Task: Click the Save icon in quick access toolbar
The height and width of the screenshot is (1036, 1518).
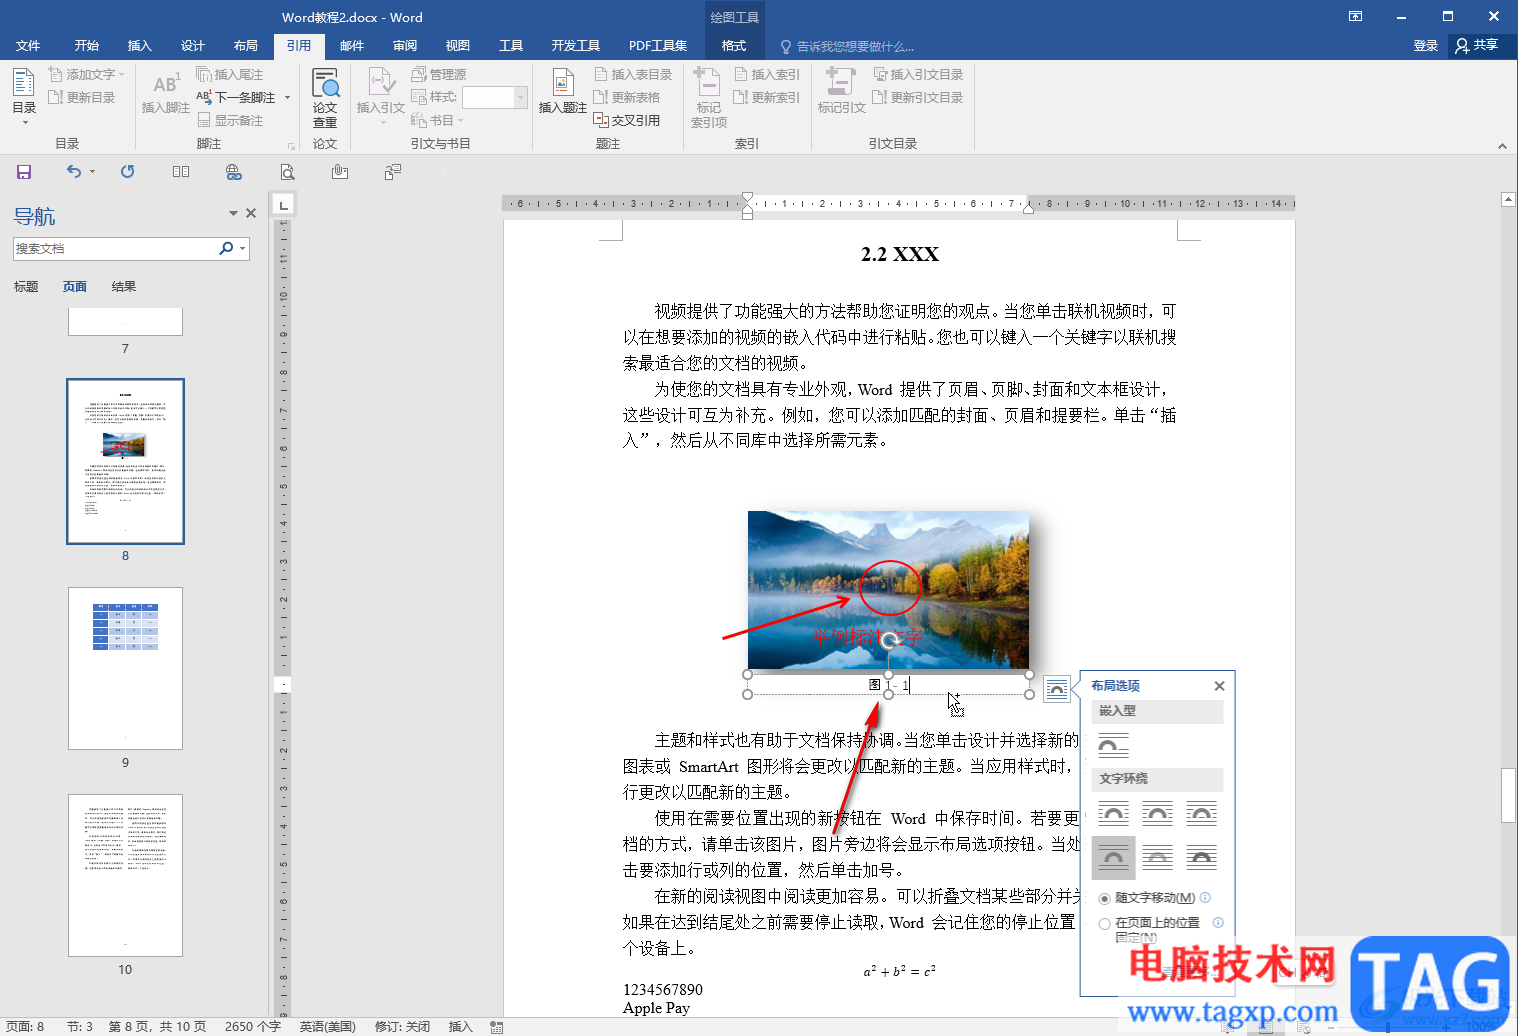Action: click(24, 172)
